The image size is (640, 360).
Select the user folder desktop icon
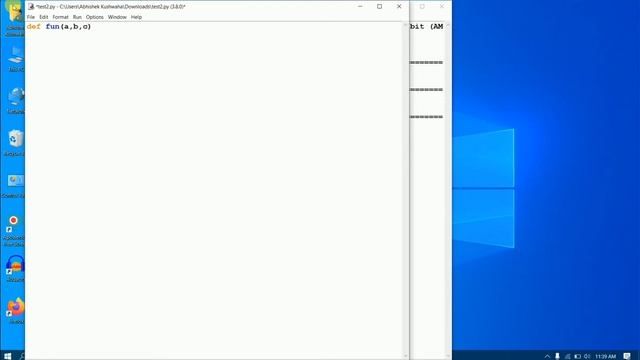tap(15, 18)
